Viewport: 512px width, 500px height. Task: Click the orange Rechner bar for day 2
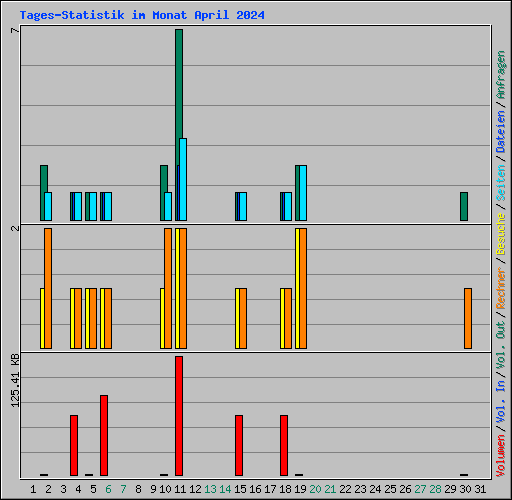[48, 288]
